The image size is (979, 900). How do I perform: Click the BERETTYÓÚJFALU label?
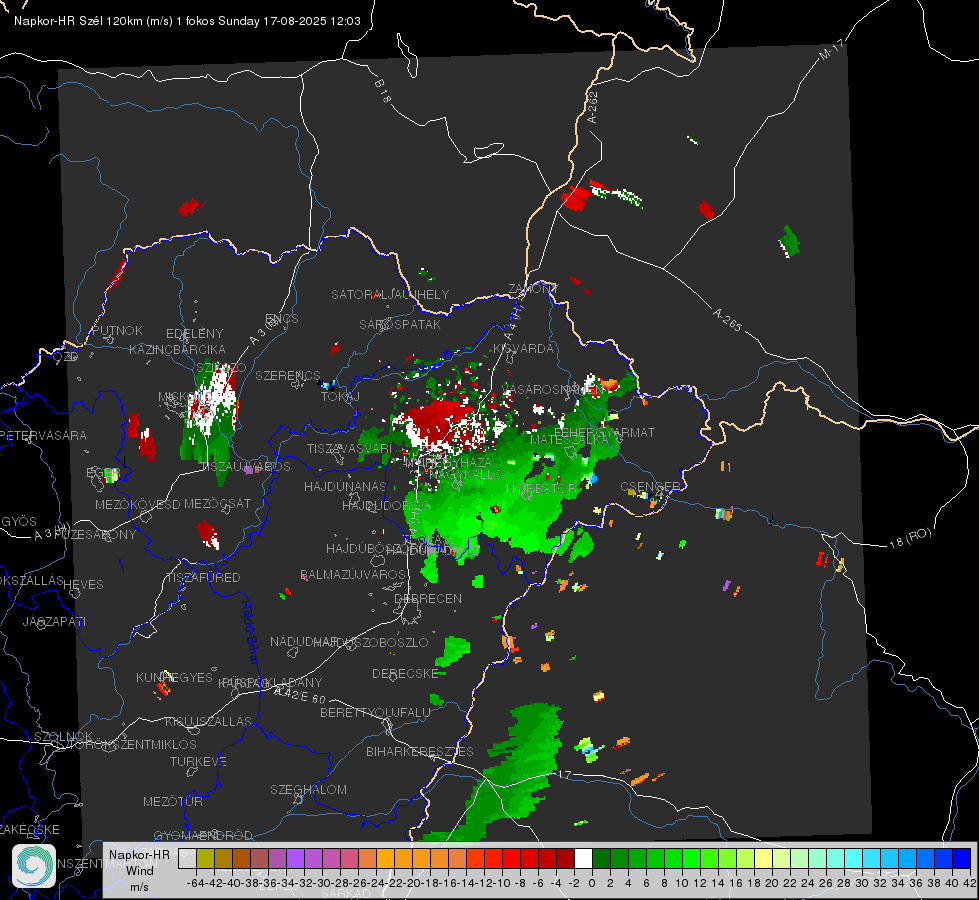pyautogui.click(x=375, y=712)
